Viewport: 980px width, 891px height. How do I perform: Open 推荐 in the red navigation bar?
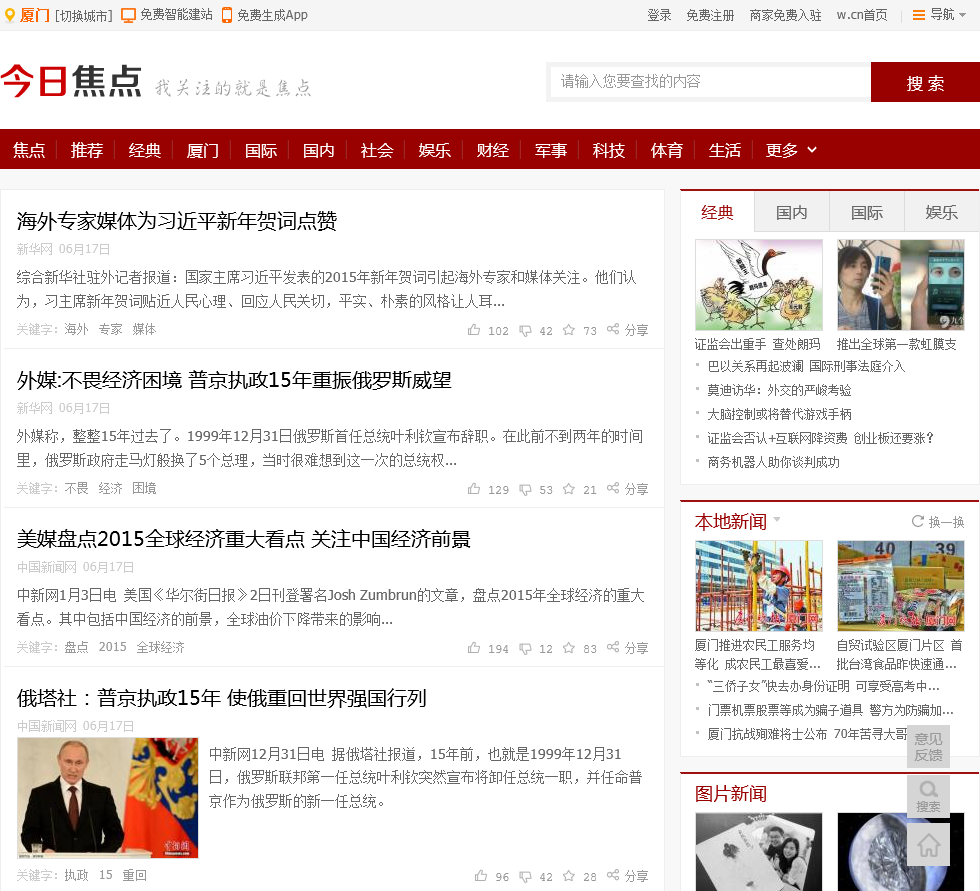[x=87, y=150]
